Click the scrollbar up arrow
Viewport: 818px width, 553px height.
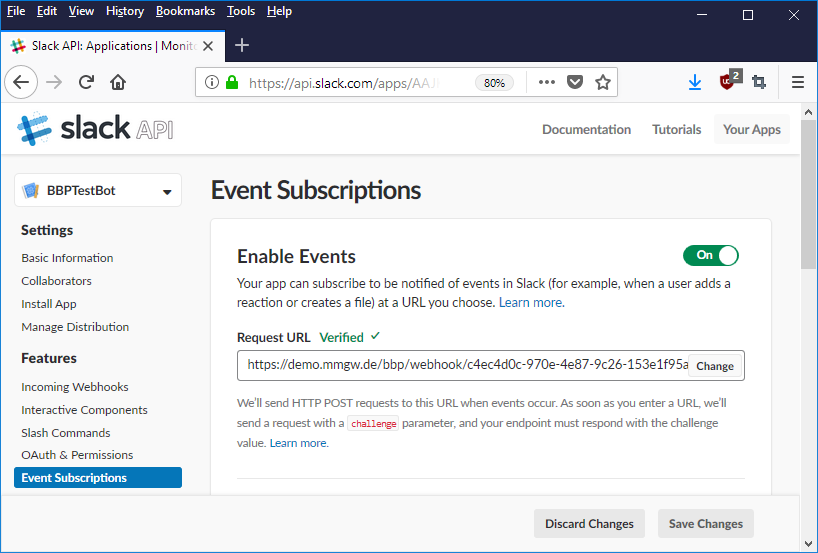point(808,112)
